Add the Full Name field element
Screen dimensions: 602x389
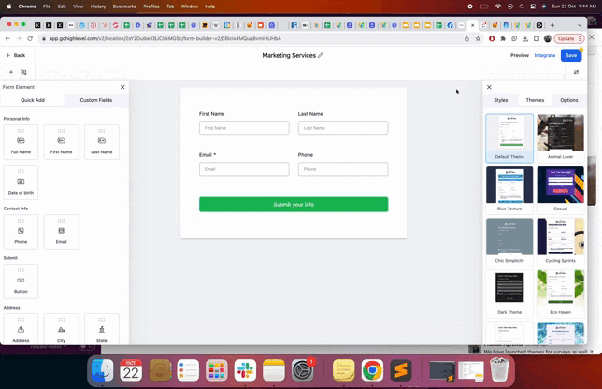(x=21, y=142)
